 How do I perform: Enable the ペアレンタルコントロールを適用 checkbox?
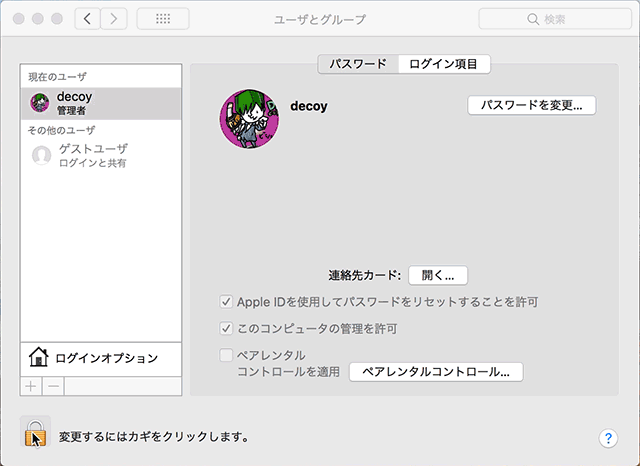226,355
